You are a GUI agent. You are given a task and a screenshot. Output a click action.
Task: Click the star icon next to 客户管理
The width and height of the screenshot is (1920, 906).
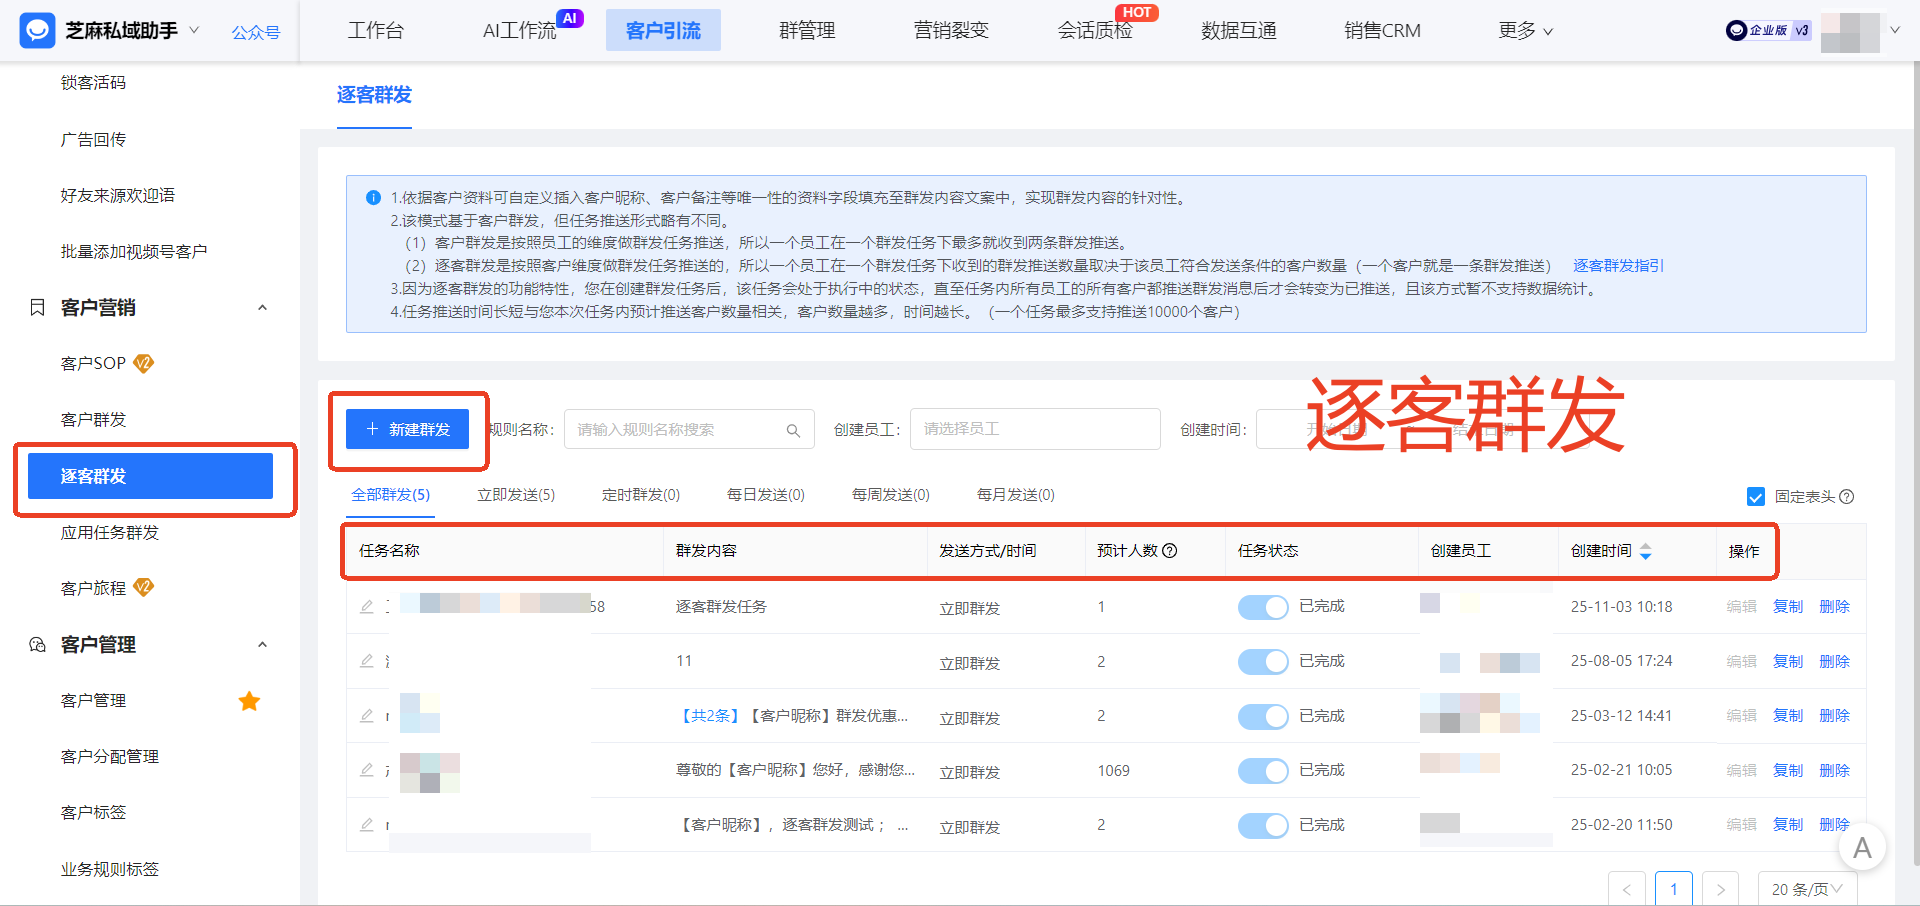pyautogui.click(x=249, y=701)
